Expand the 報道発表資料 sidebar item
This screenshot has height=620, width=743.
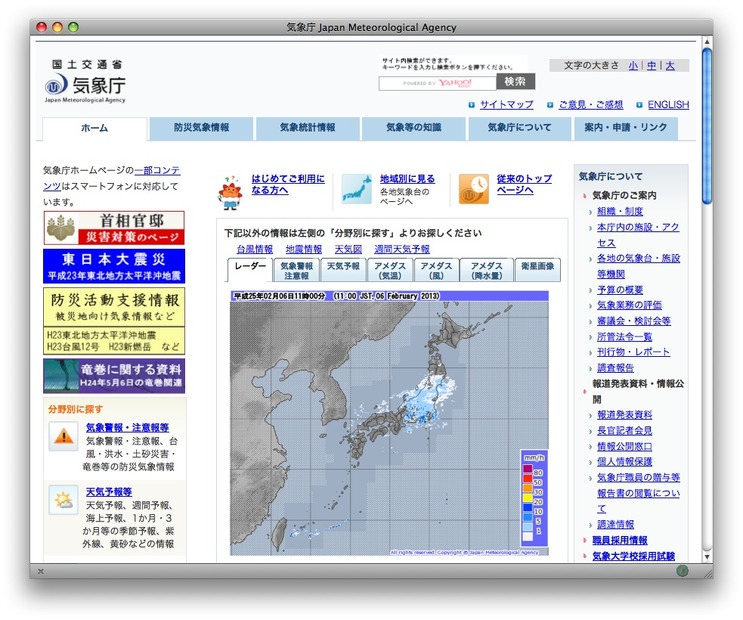click(x=624, y=414)
